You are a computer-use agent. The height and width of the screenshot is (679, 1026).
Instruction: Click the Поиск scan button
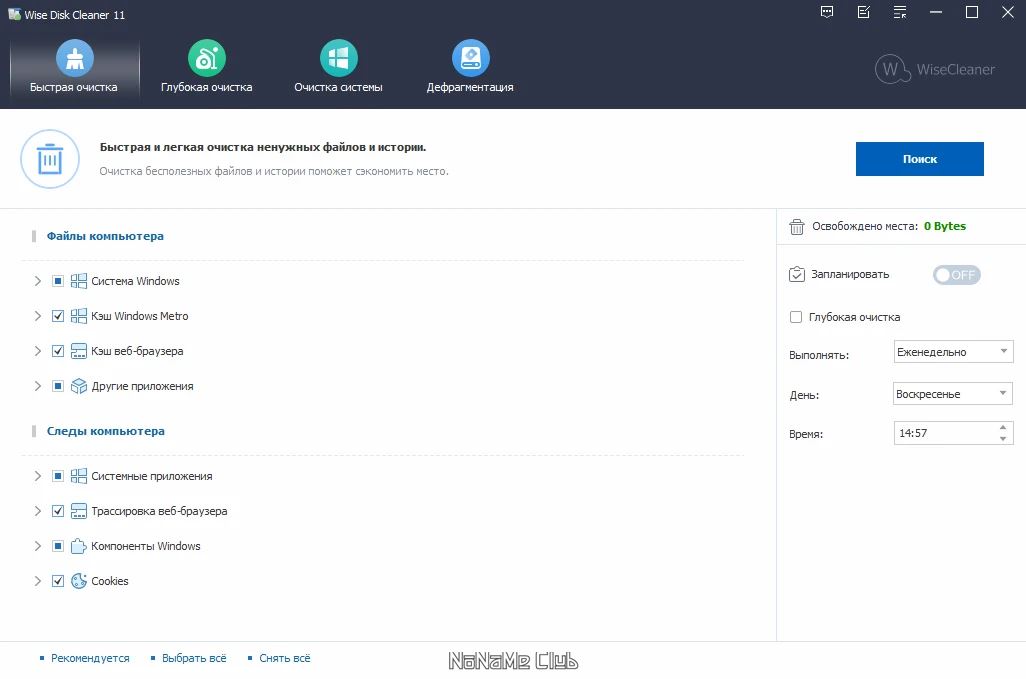coord(919,159)
